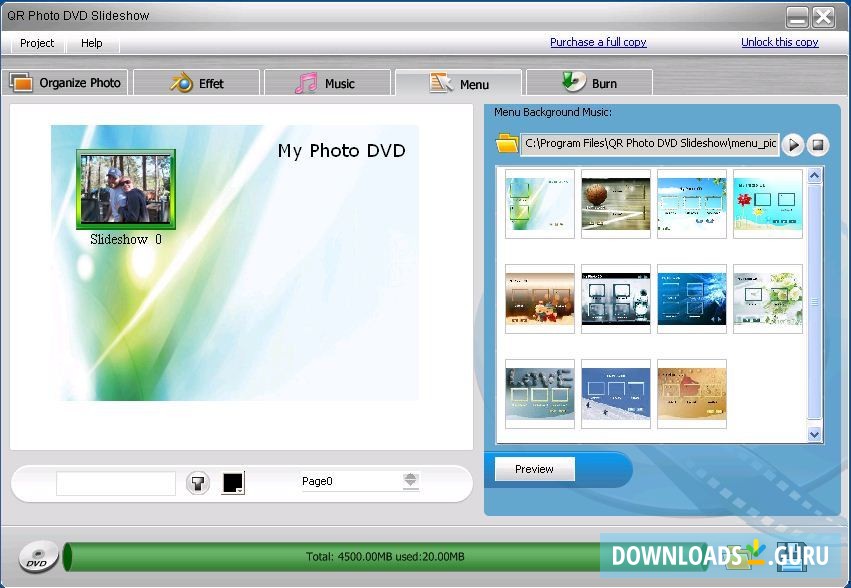
Task: Click the black text color swatch
Action: [x=231, y=479]
